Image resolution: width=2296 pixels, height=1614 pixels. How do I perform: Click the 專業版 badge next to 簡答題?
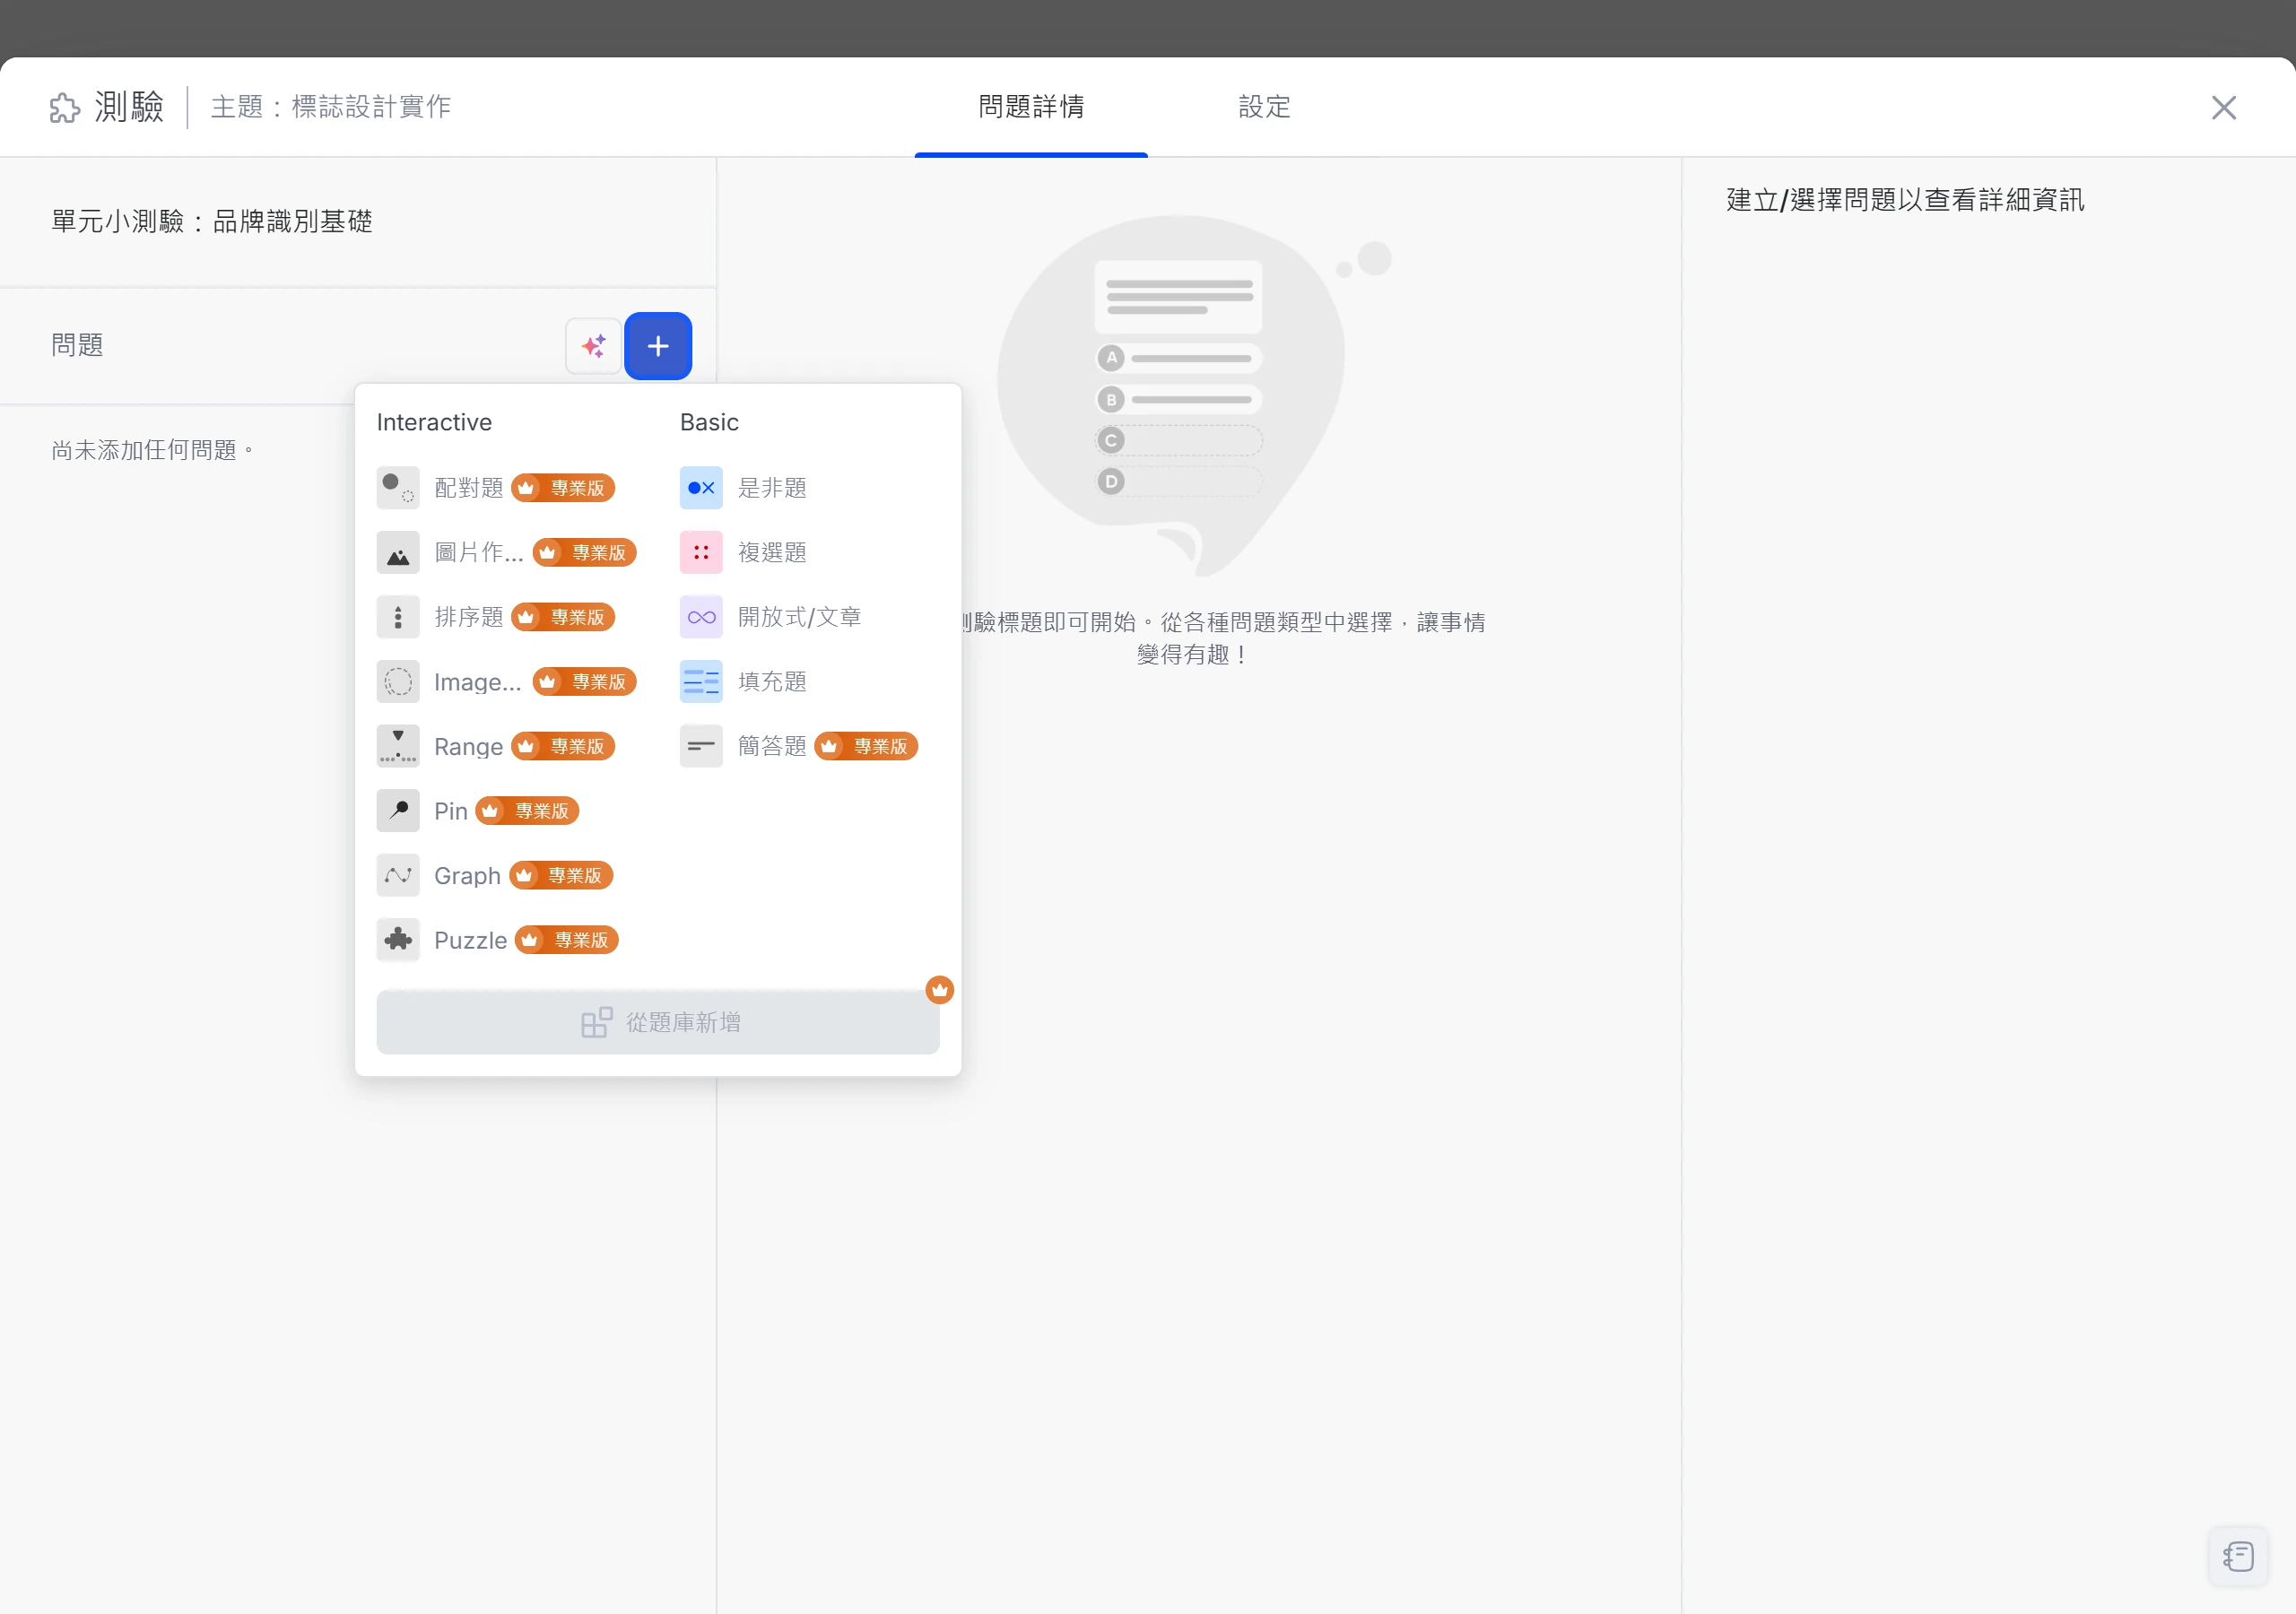pos(866,747)
